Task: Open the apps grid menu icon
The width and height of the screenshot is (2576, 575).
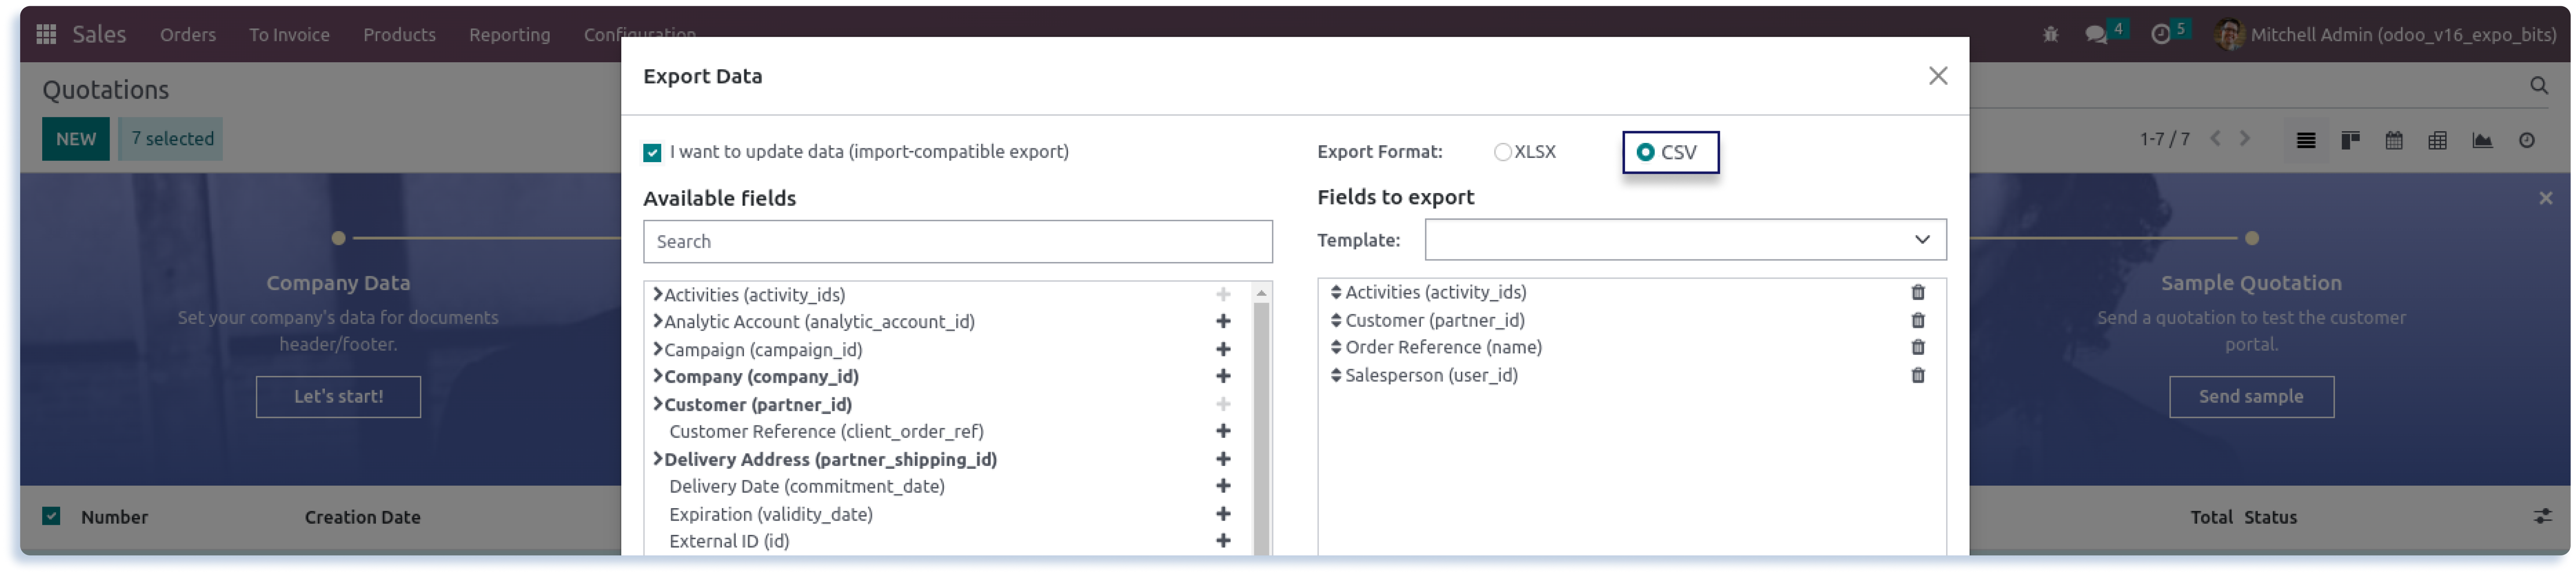Action: 46,34
